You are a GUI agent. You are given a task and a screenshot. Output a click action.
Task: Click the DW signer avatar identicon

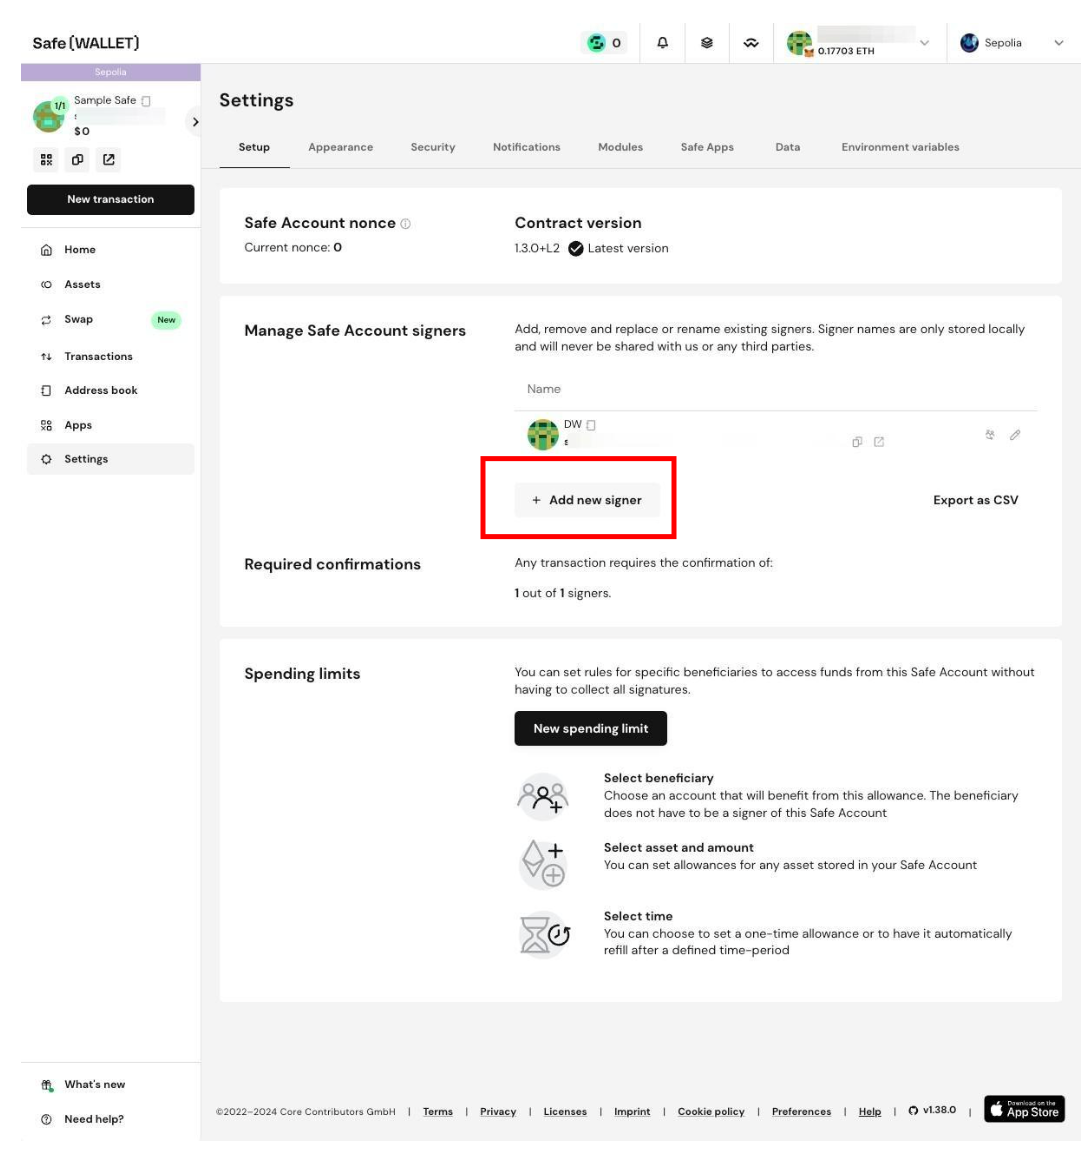[x=543, y=434]
